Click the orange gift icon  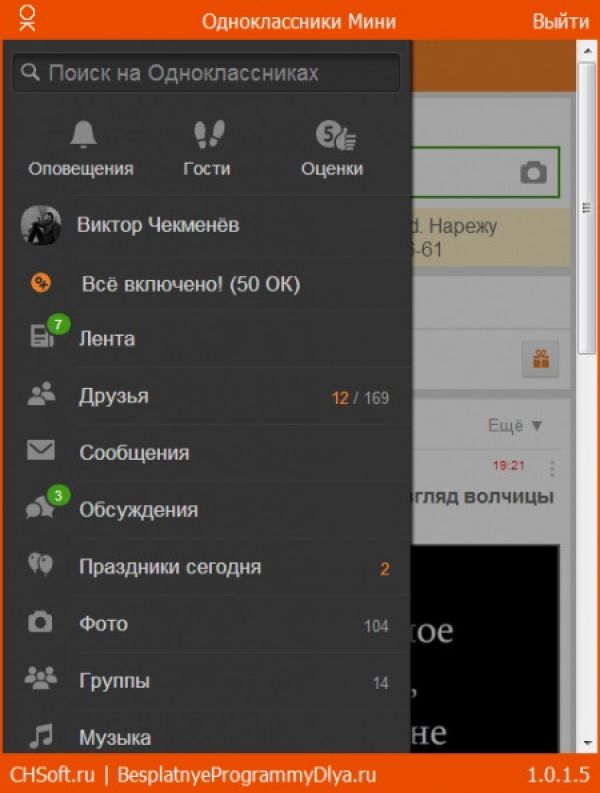[540, 359]
